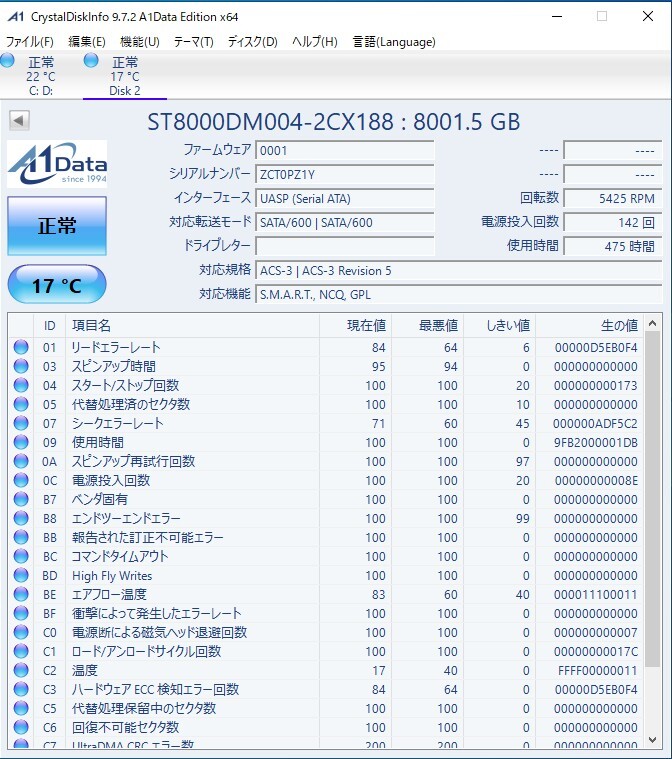
Task: Click the しきい値 column header
Action: 500,325
